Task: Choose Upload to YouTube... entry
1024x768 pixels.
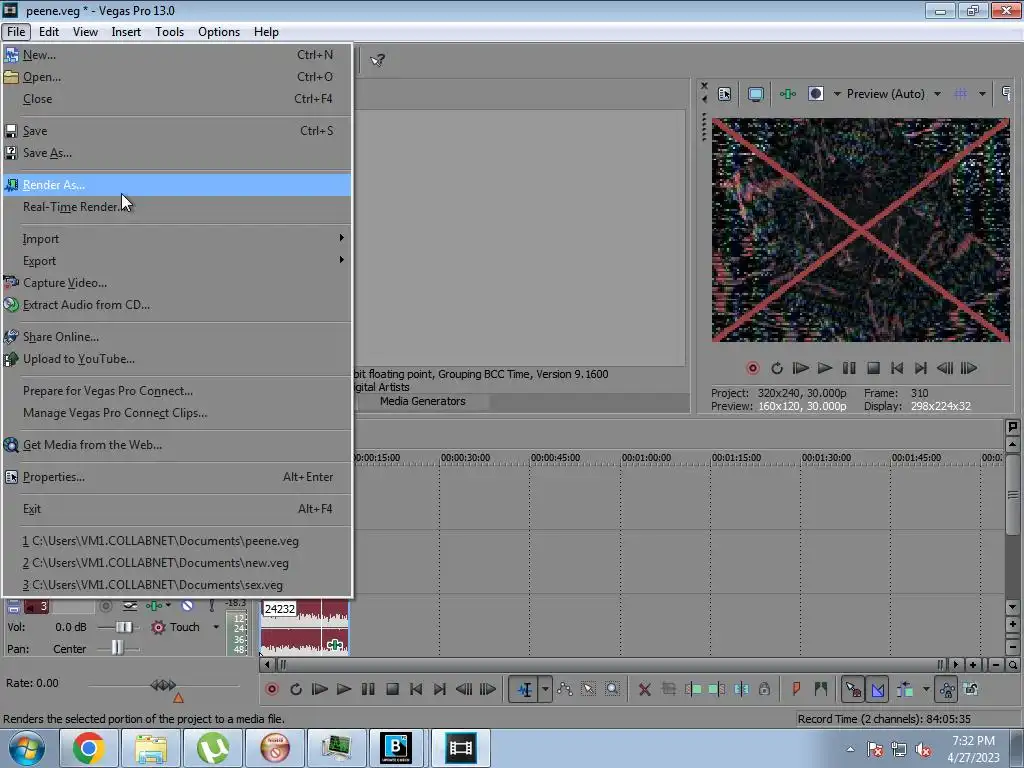Action: point(177,359)
